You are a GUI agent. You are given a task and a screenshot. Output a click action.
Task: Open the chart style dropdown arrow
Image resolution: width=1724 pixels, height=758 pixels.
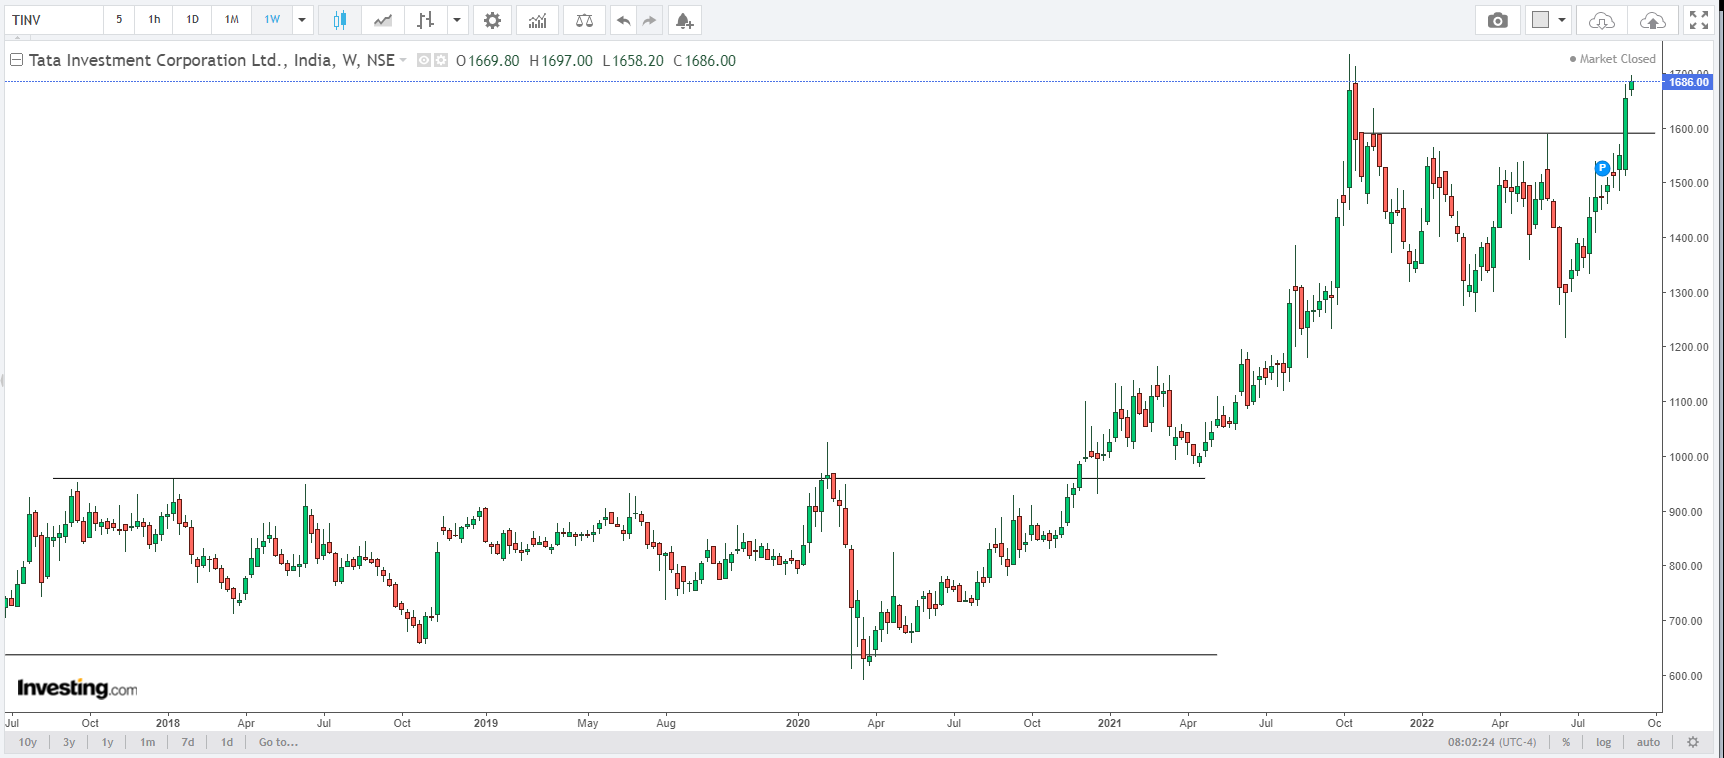coord(457,20)
